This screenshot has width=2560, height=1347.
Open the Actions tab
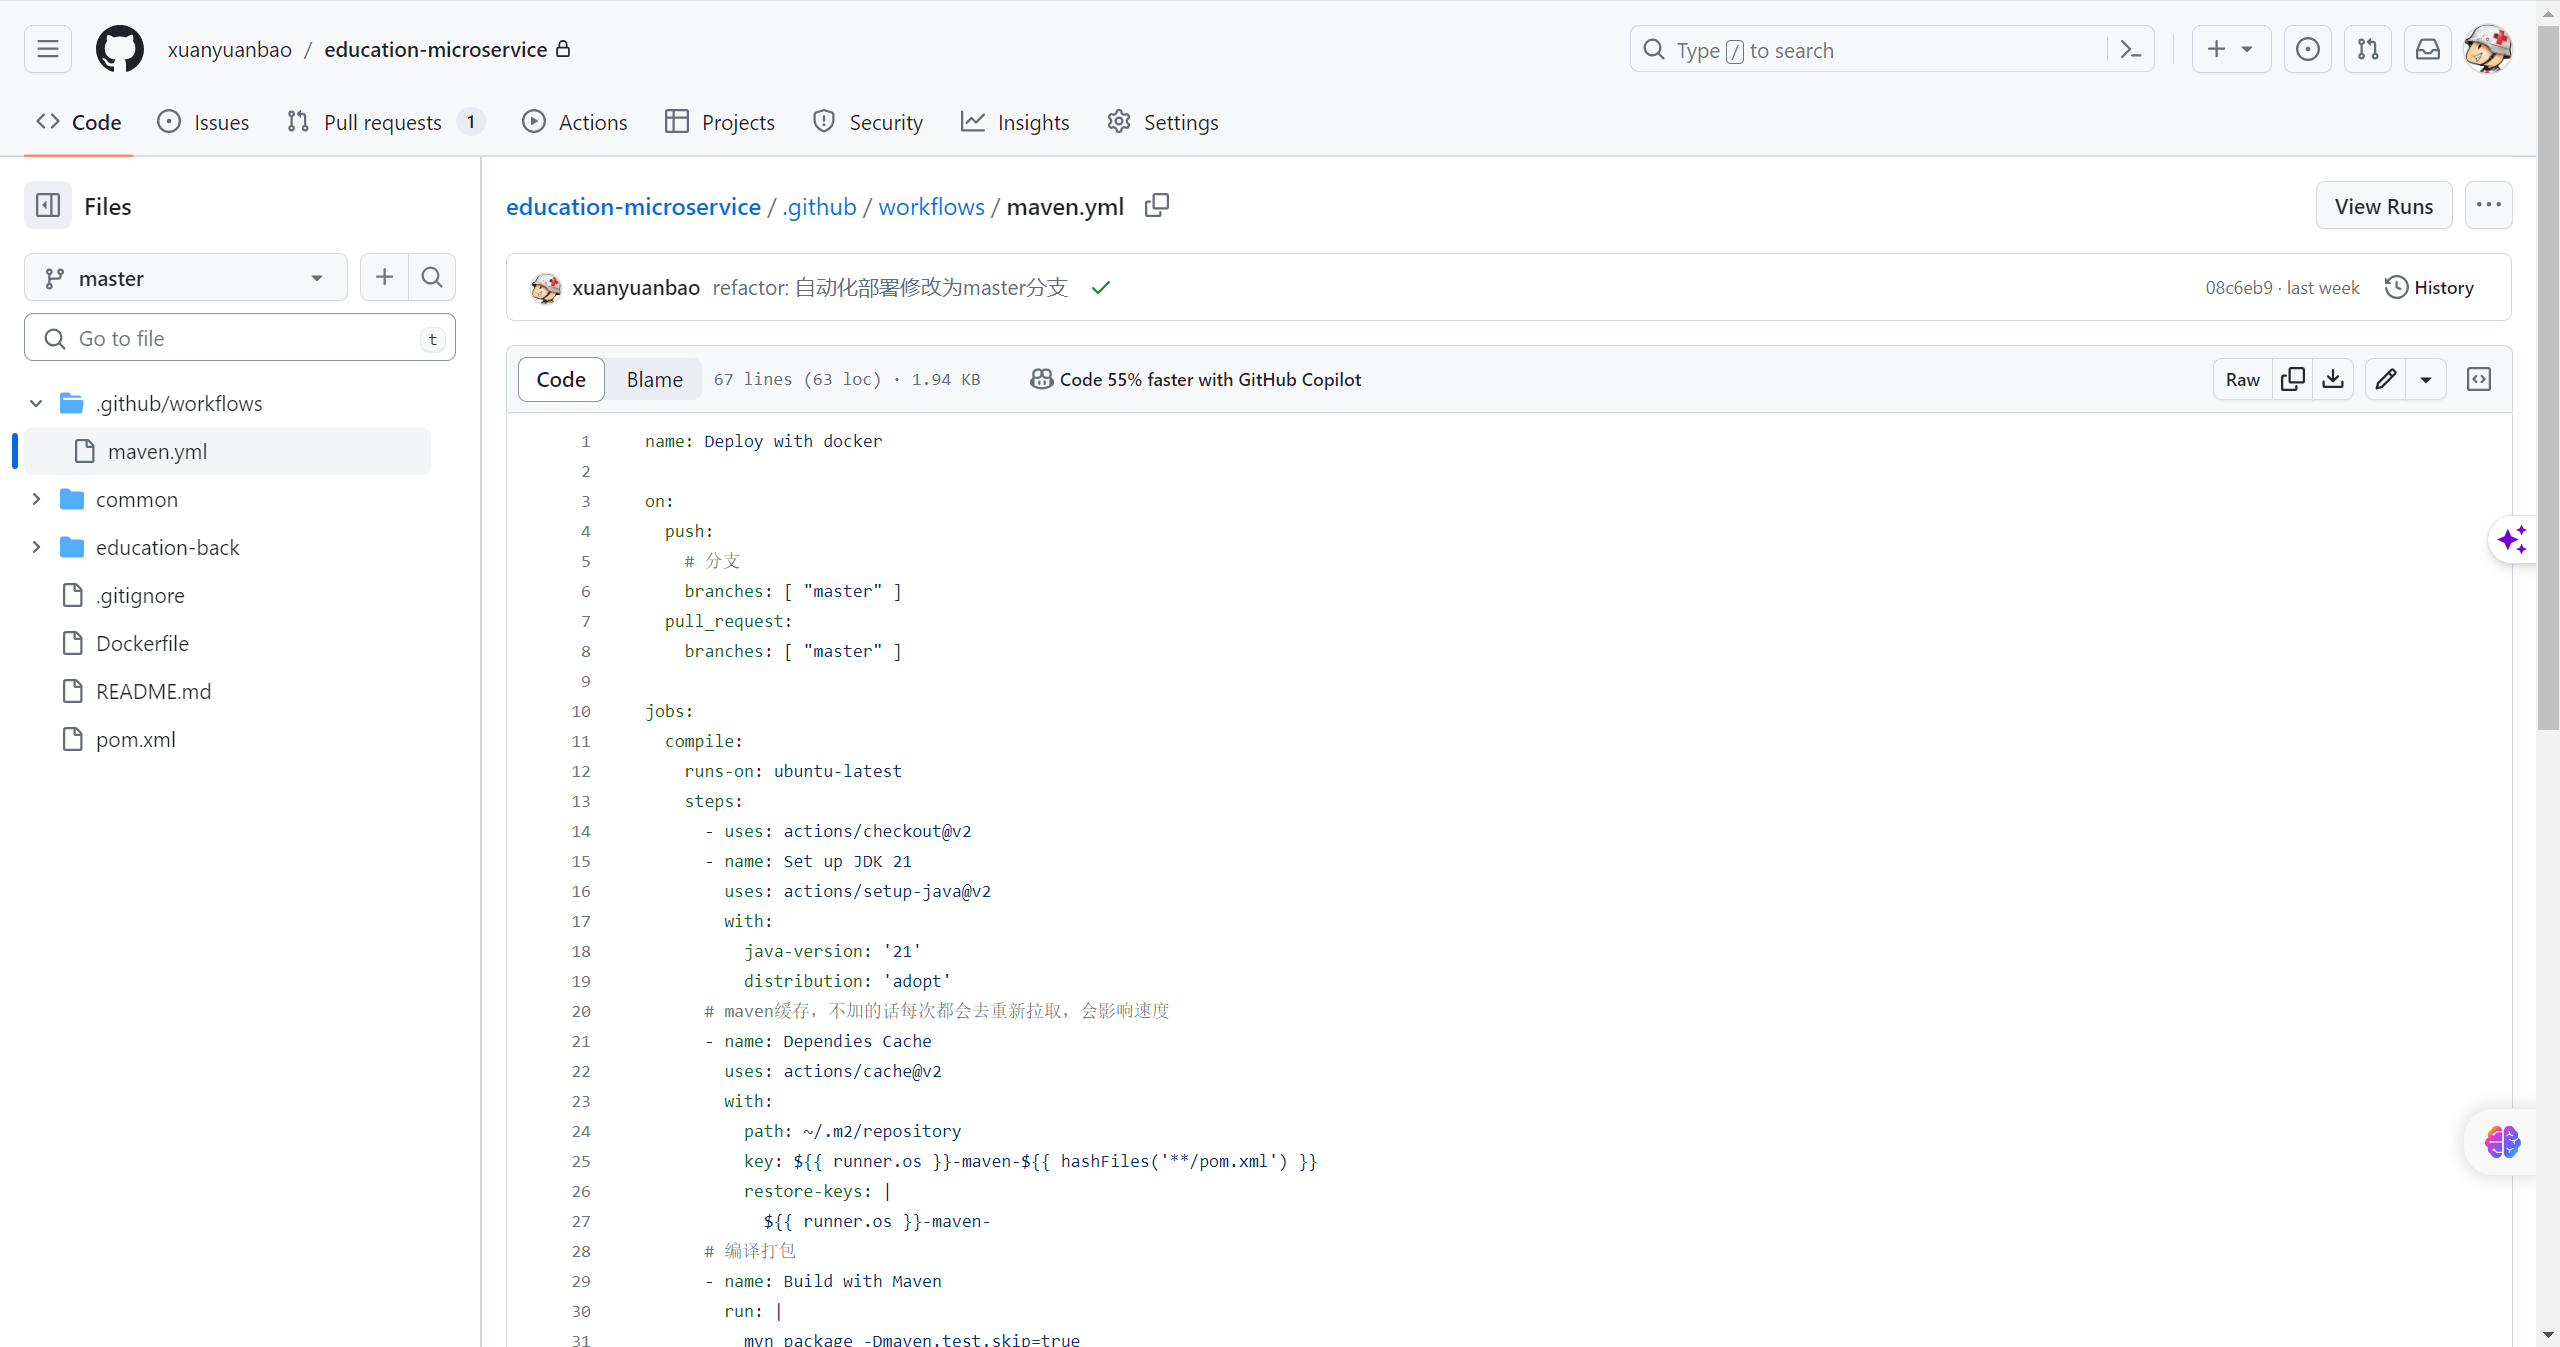point(575,122)
